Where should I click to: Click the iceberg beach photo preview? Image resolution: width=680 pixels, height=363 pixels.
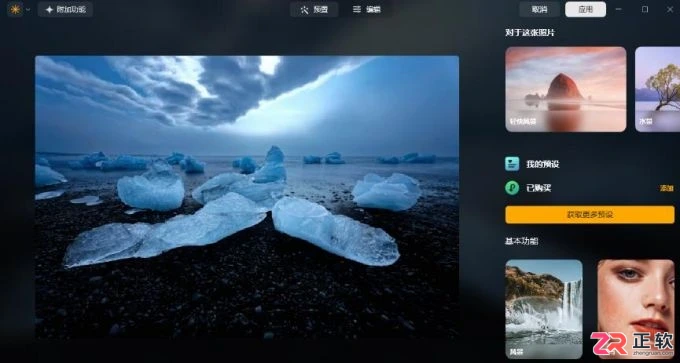tap(247, 197)
